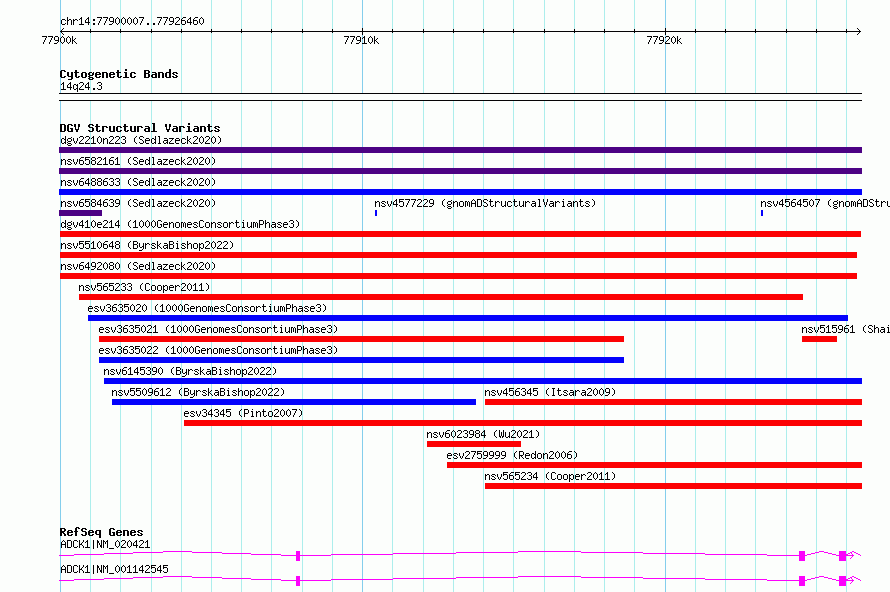Screen dimensions: 890x592
Task: Click the nsv456345 (Itsara2009) red bar
Action: (x=673, y=402)
